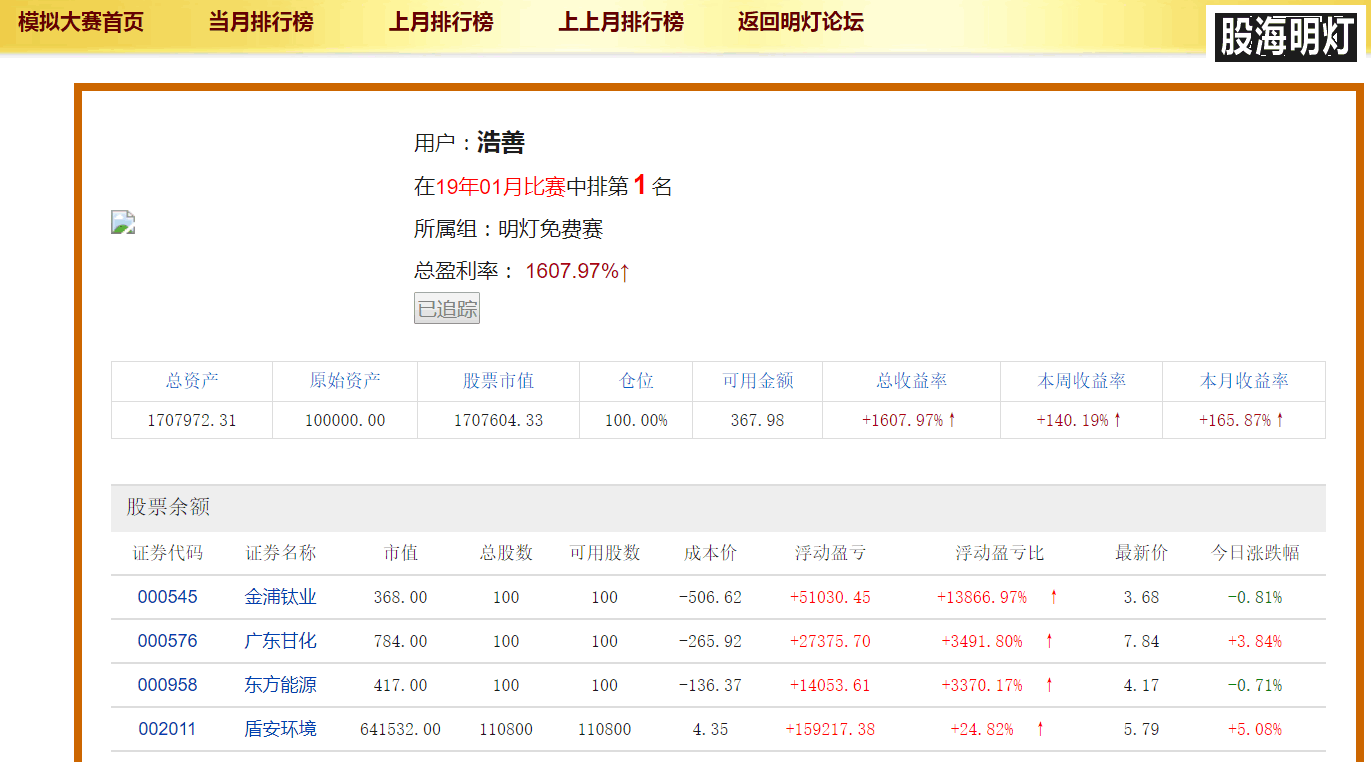Open 广东甘化 stock name link
1371x762 pixels.
(281, 641)
